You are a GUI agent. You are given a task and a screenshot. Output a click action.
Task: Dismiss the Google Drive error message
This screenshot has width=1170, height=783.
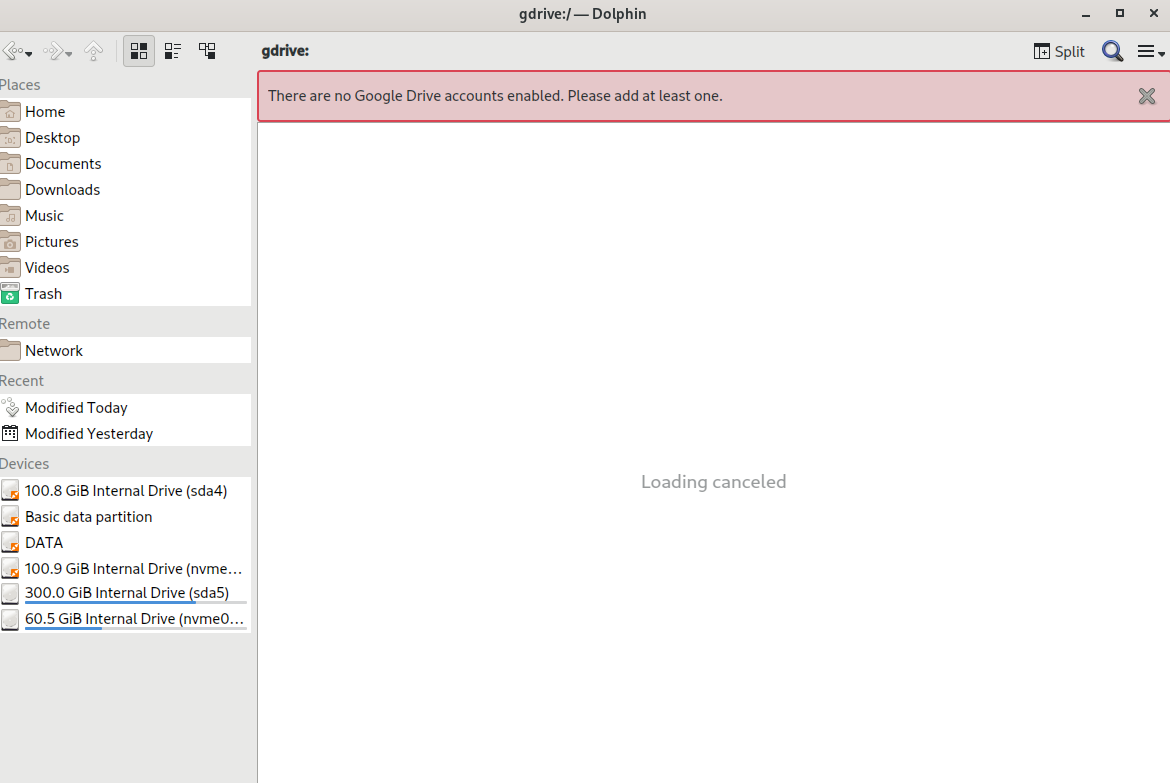pos(1147,96)
